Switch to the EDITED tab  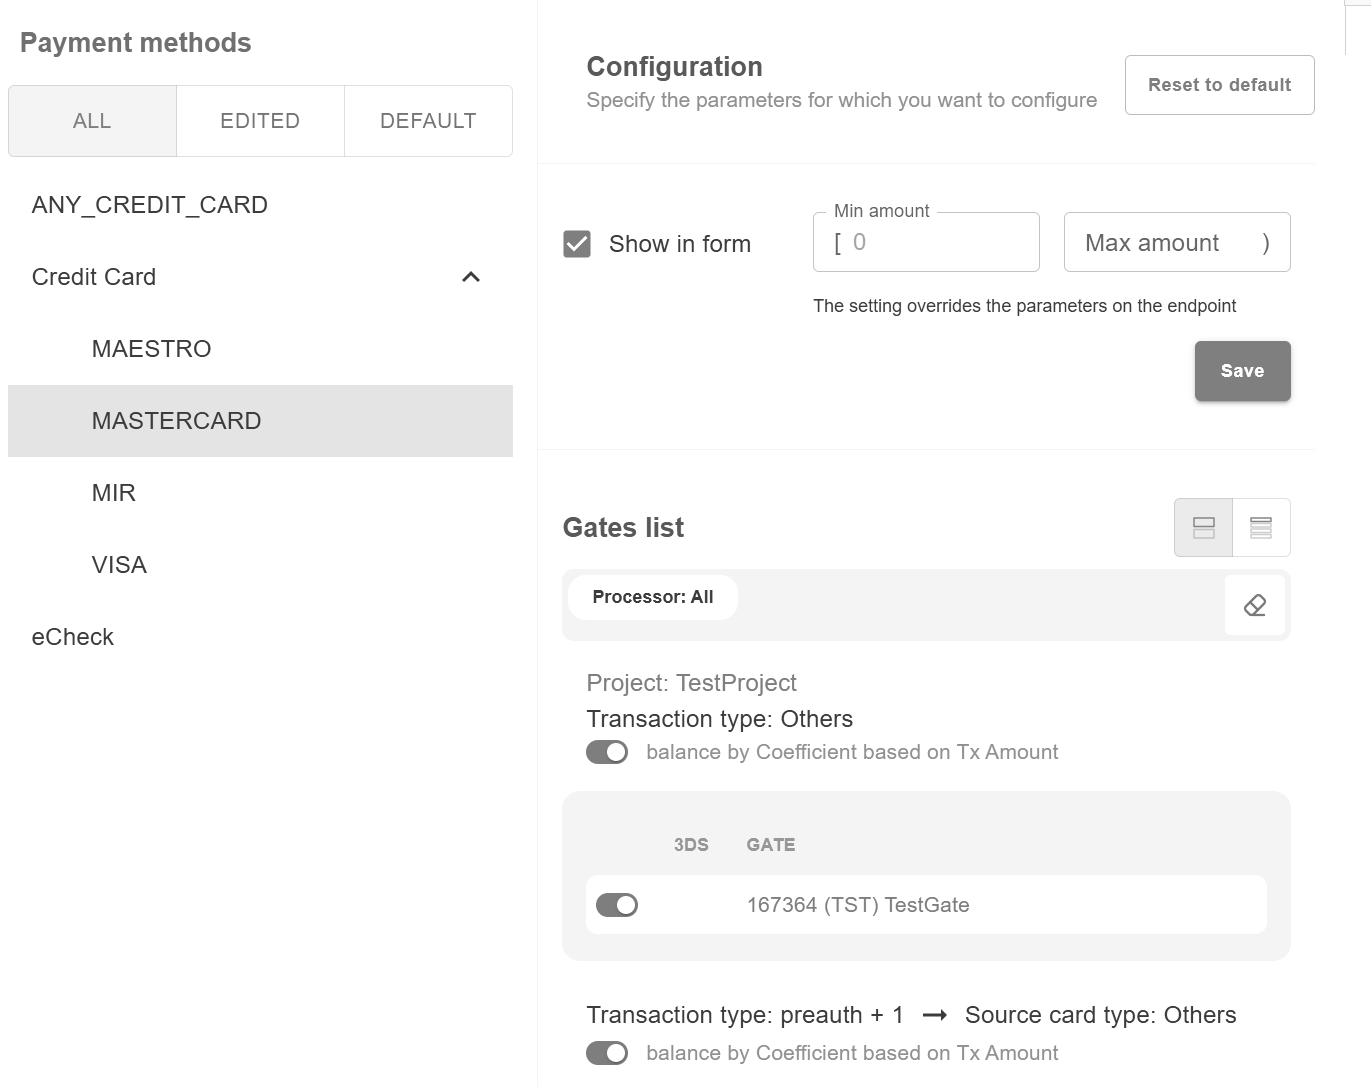click(260, 121)
